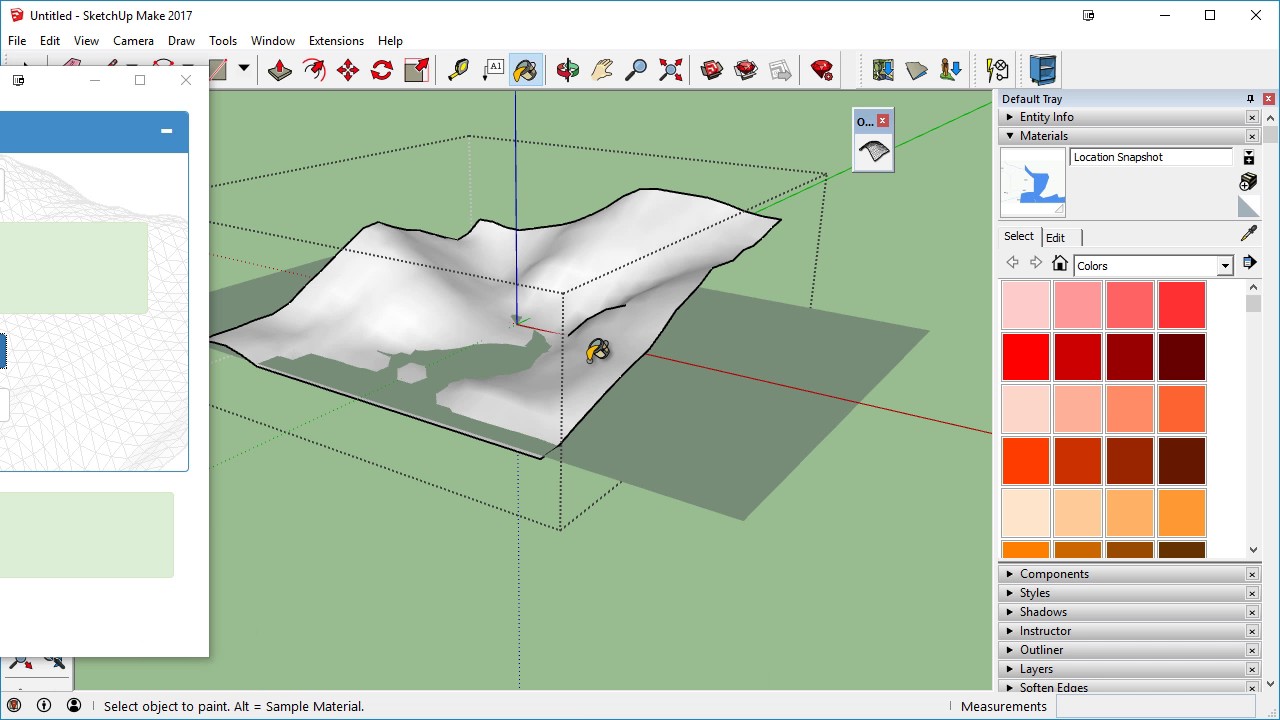Select the Zoom magnifier tool
The height and width of the screenshot is (720, 1280).
tap(636, 70)
